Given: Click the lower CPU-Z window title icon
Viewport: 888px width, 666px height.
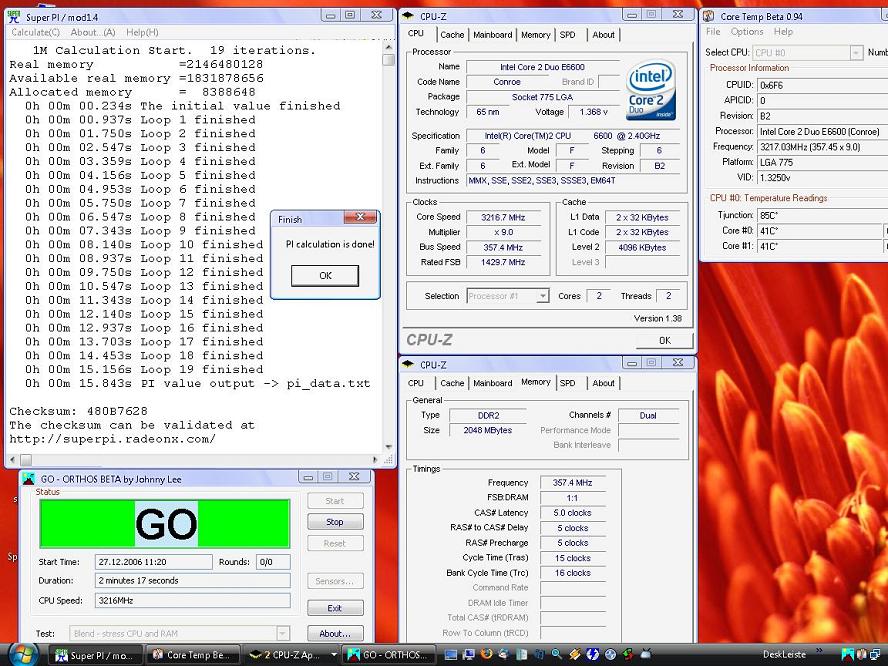Looking at the screenshot, I should (408, 364).
